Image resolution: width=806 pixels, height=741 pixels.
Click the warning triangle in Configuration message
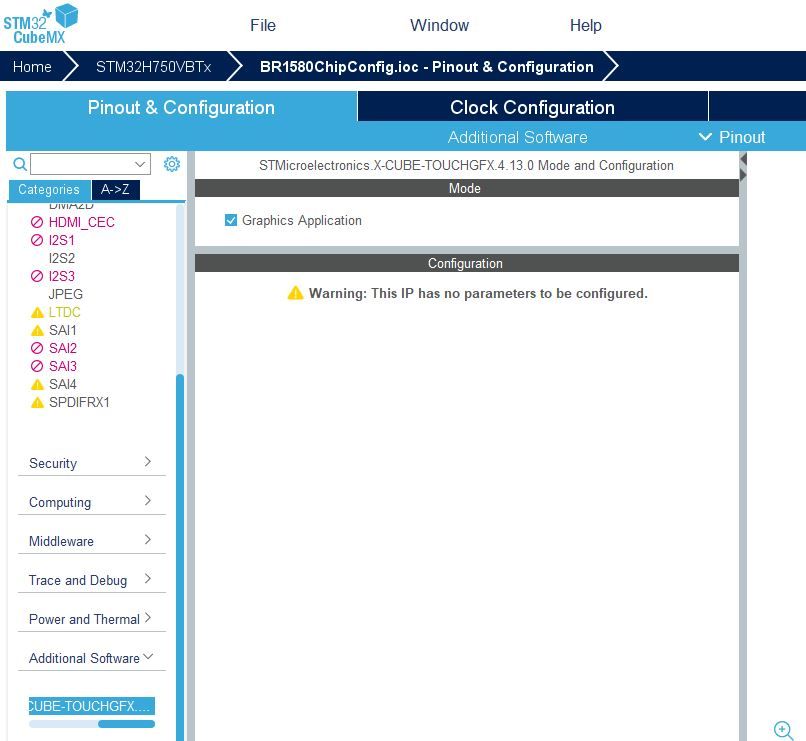coord(296,293)
